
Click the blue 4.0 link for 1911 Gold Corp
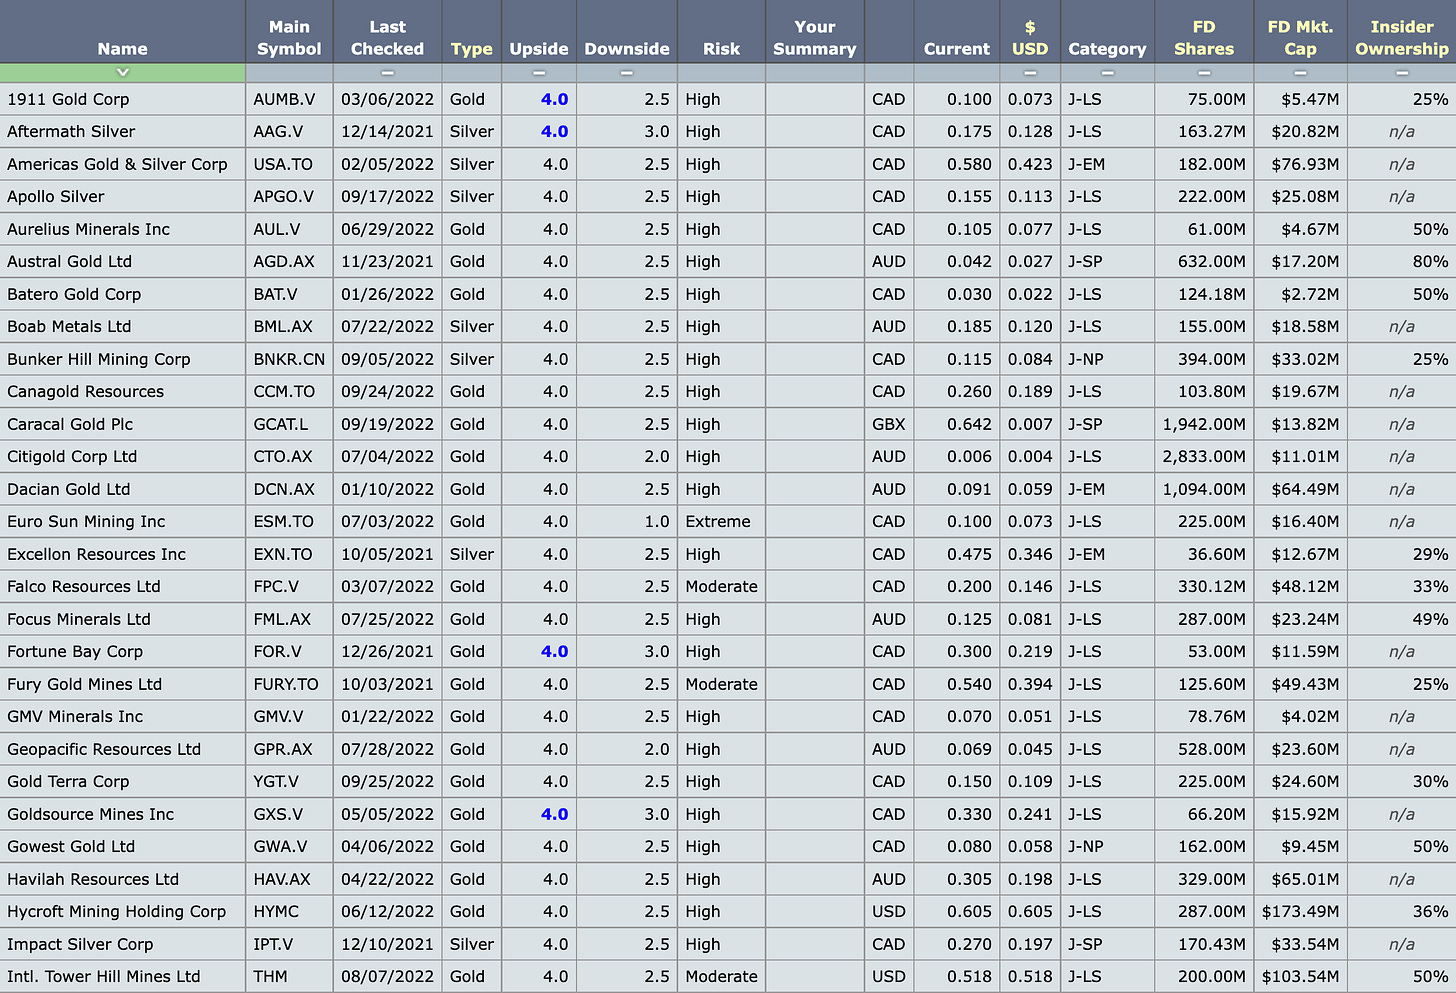click(554, 99)
